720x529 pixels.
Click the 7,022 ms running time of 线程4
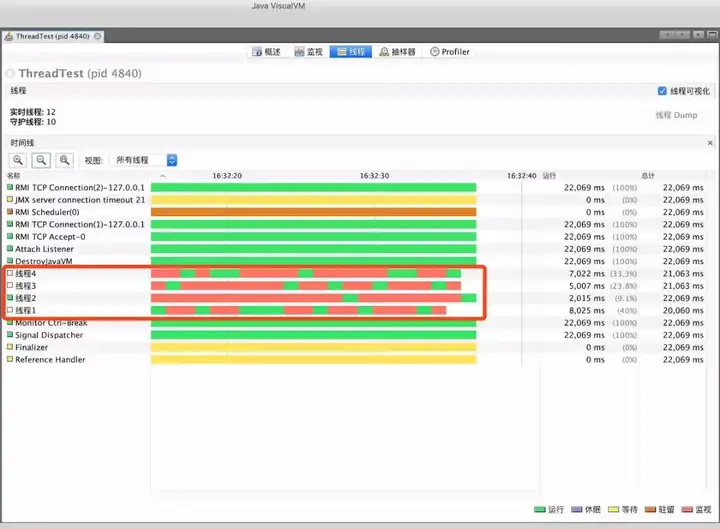tap(586, 273)
